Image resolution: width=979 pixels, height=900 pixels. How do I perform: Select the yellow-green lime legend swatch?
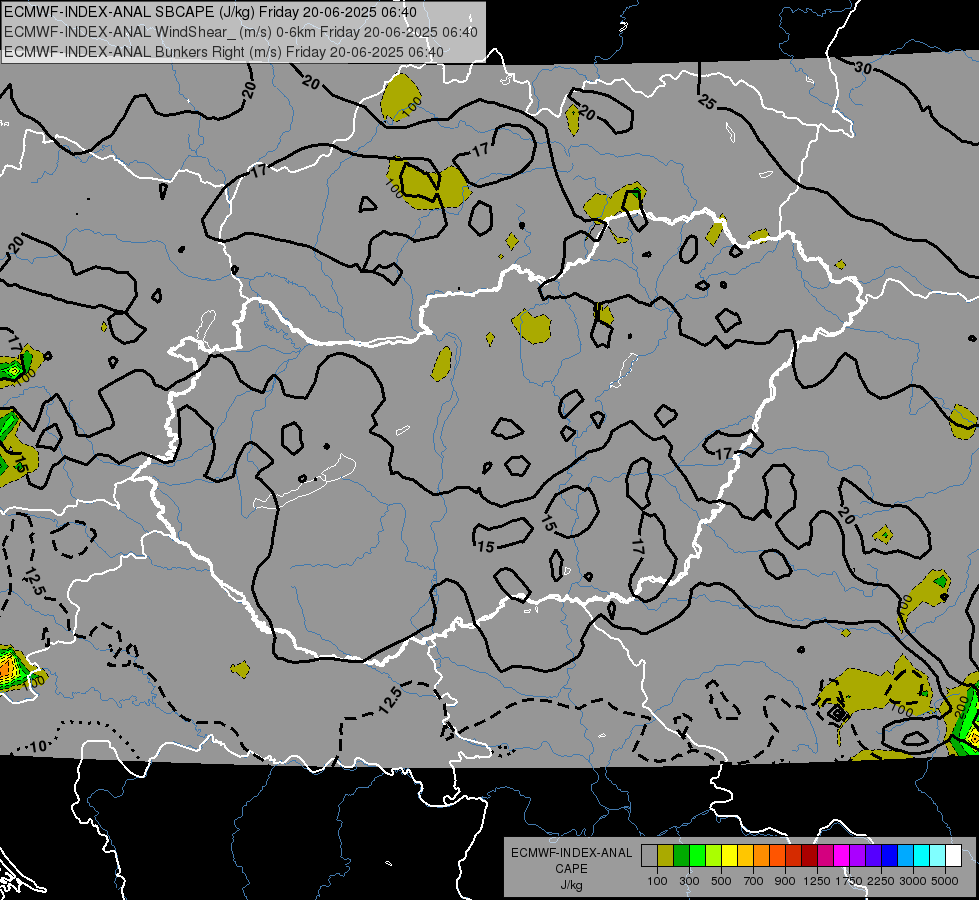tap(714, 855)
